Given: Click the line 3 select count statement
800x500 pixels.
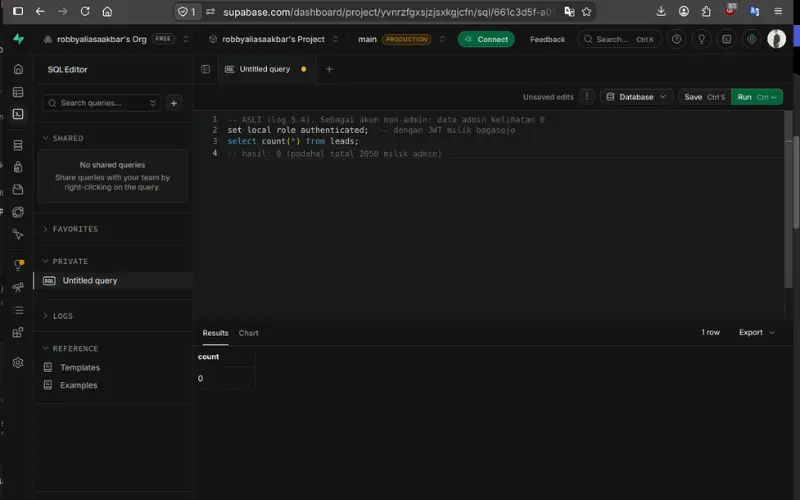Looking at the screenshot, I should 293,141.
